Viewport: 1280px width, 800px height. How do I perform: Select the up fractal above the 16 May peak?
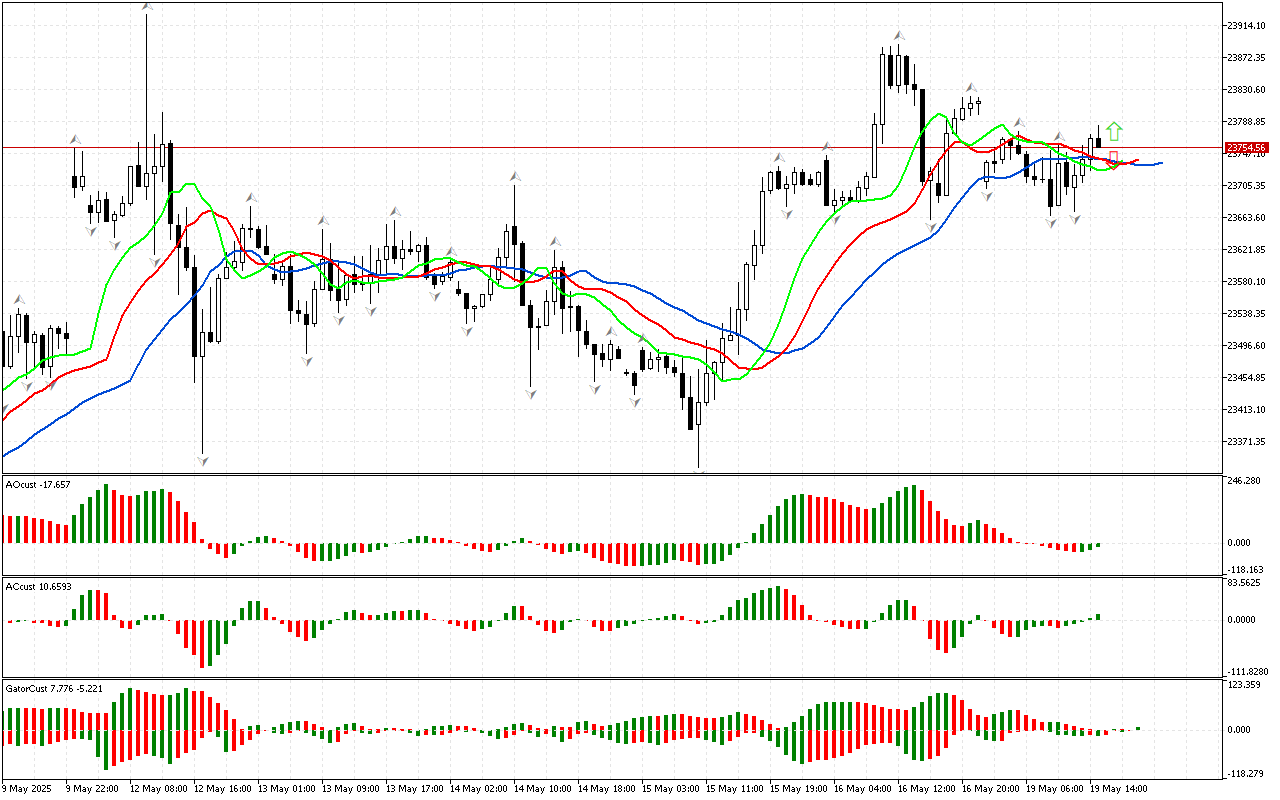pos(899,35)
